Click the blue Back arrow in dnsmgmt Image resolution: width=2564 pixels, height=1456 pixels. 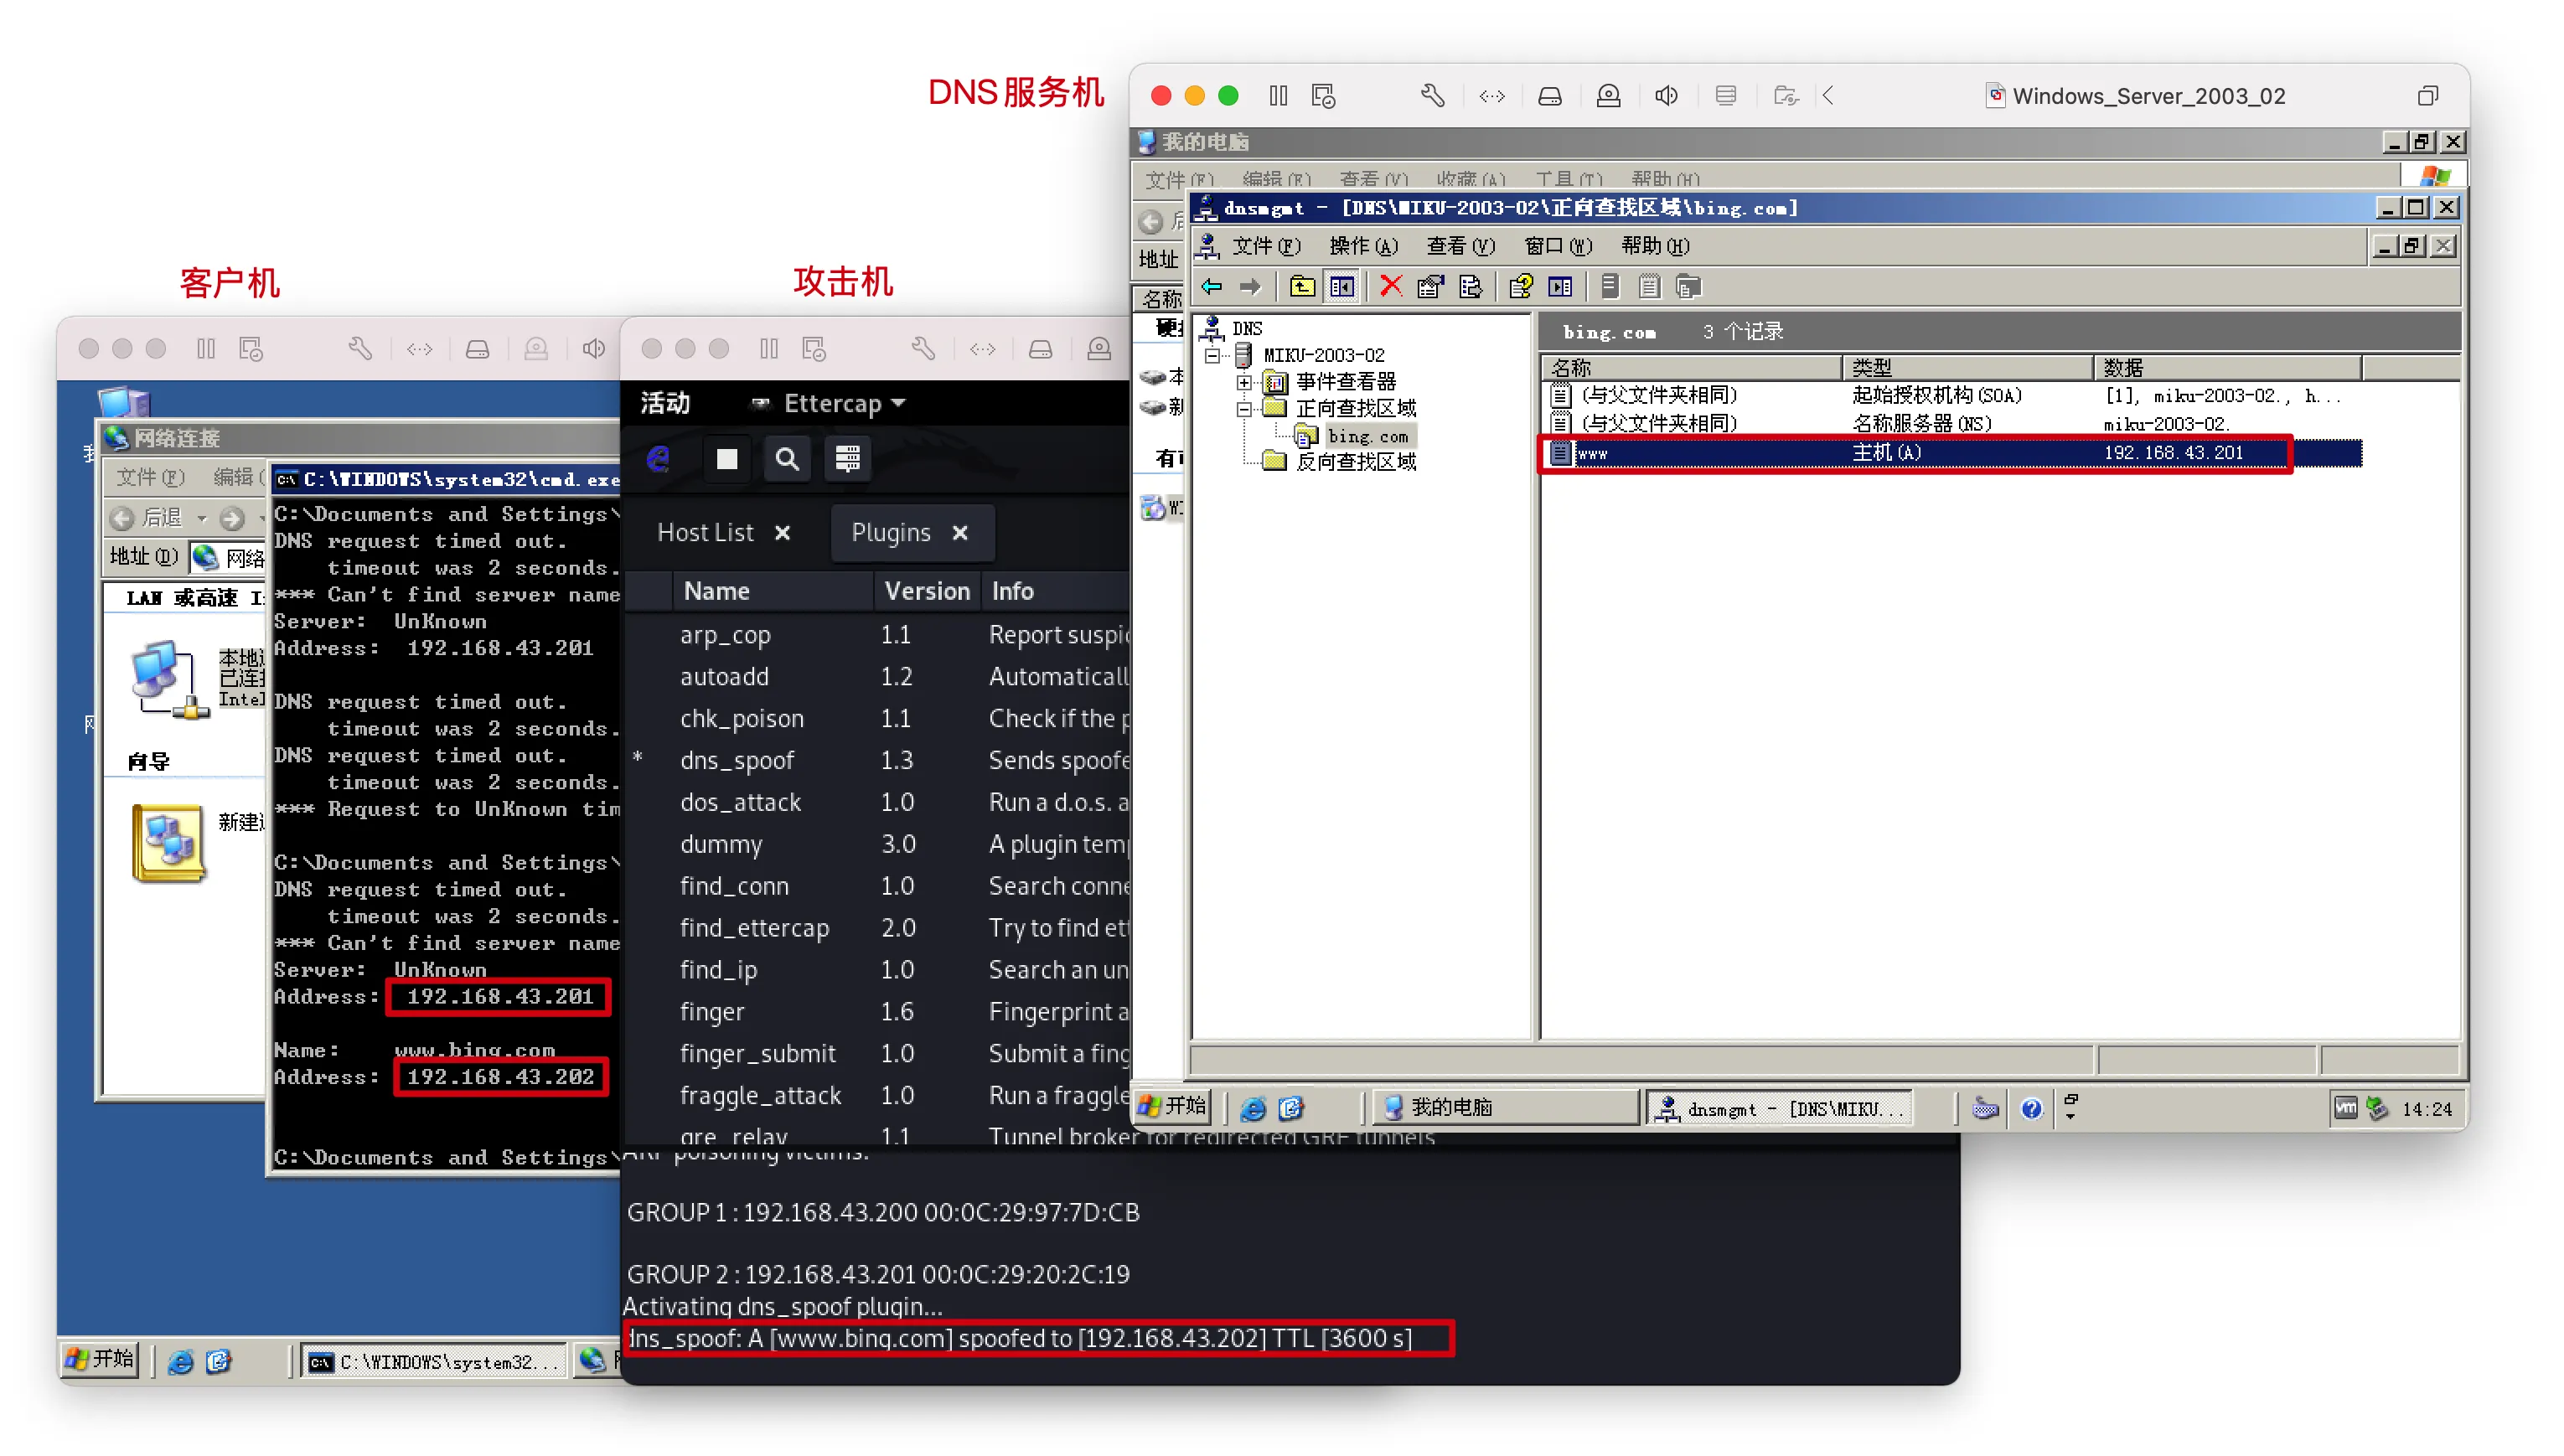click(x=1212, y=287)
